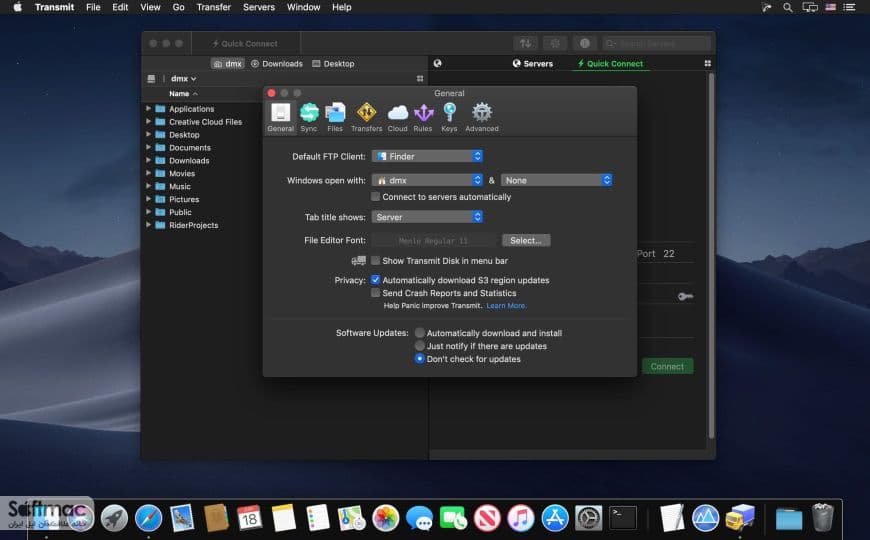Screen dimensions: 870x540
Task: Expand the Documents folder
Action: click(x=148, y=147)
